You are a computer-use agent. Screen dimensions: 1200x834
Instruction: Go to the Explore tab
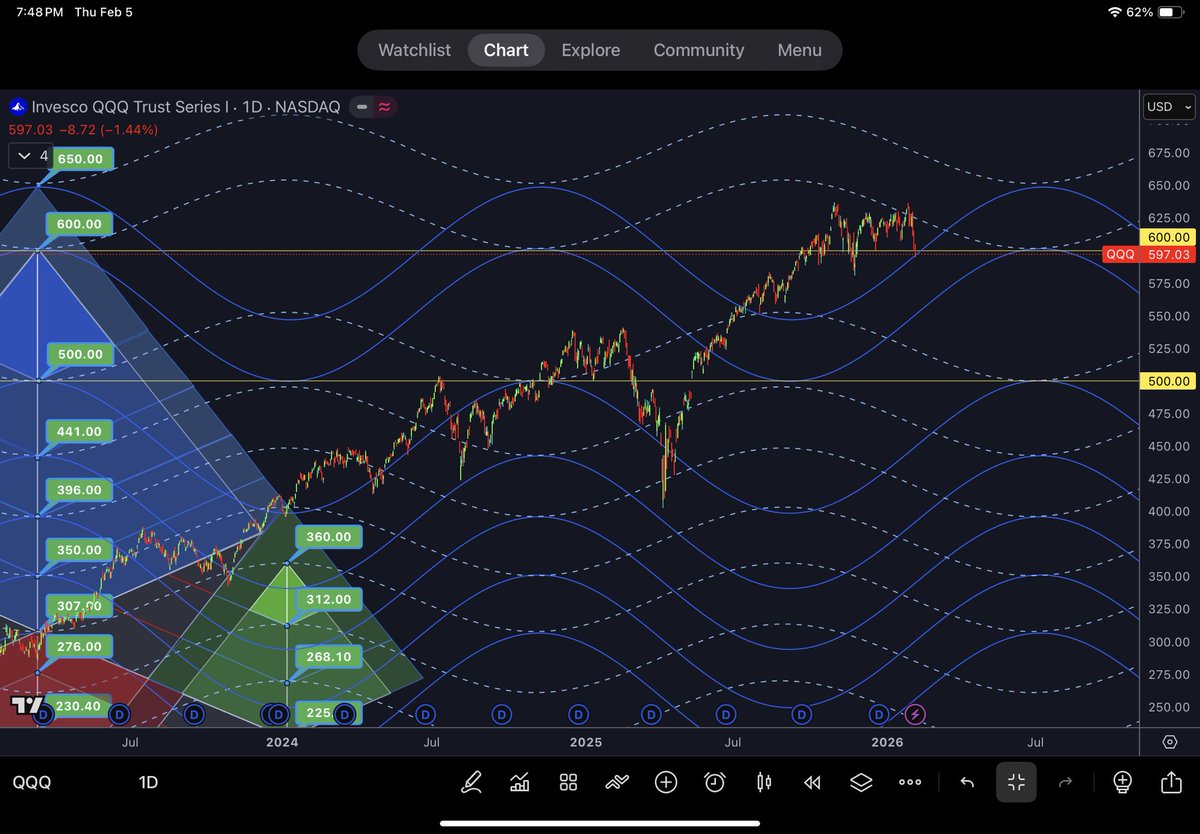tap(591, 50)
